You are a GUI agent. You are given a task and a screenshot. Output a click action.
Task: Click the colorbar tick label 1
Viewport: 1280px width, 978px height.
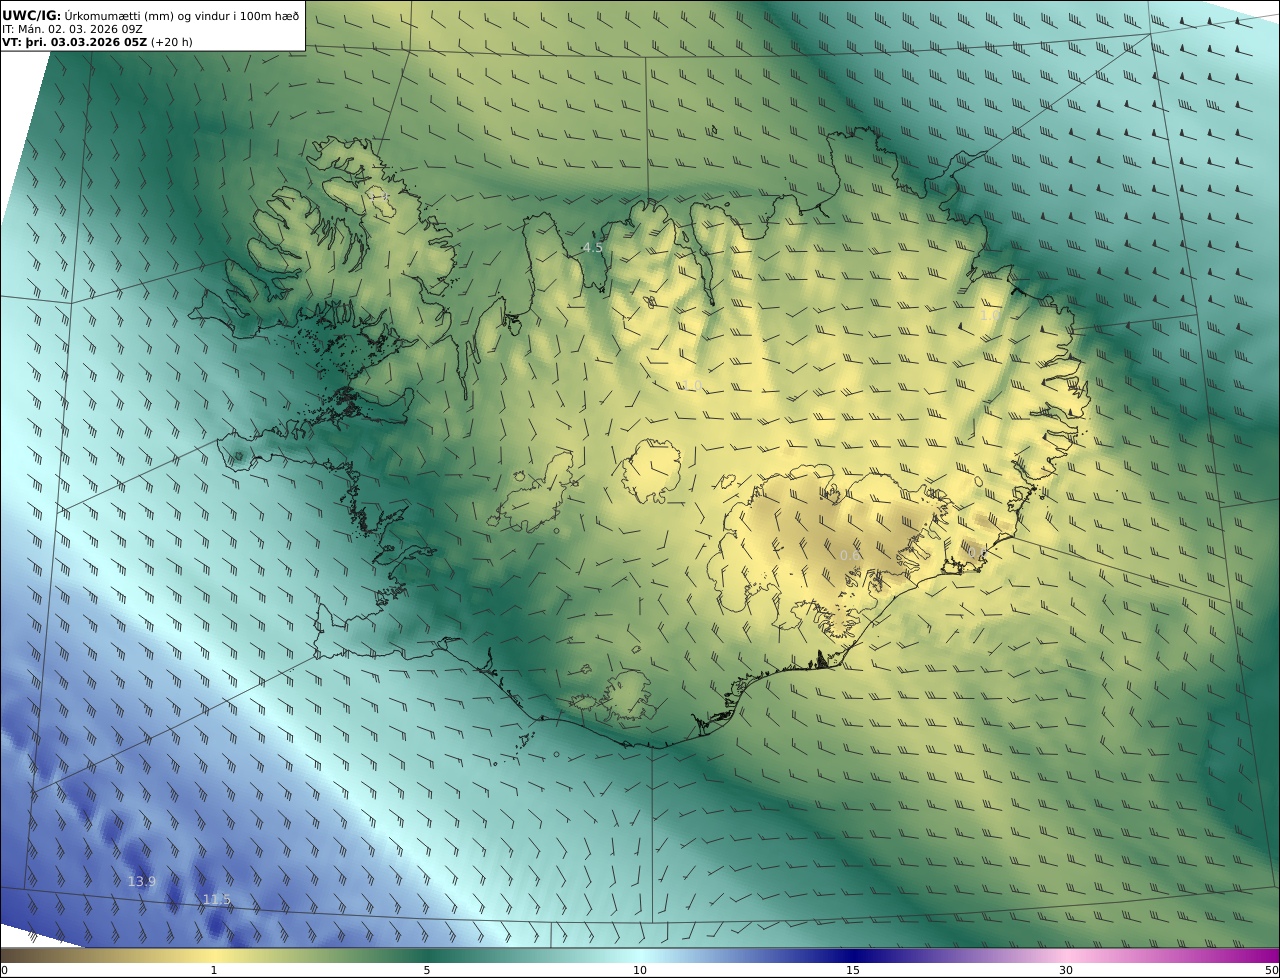(x=213, y=970)
